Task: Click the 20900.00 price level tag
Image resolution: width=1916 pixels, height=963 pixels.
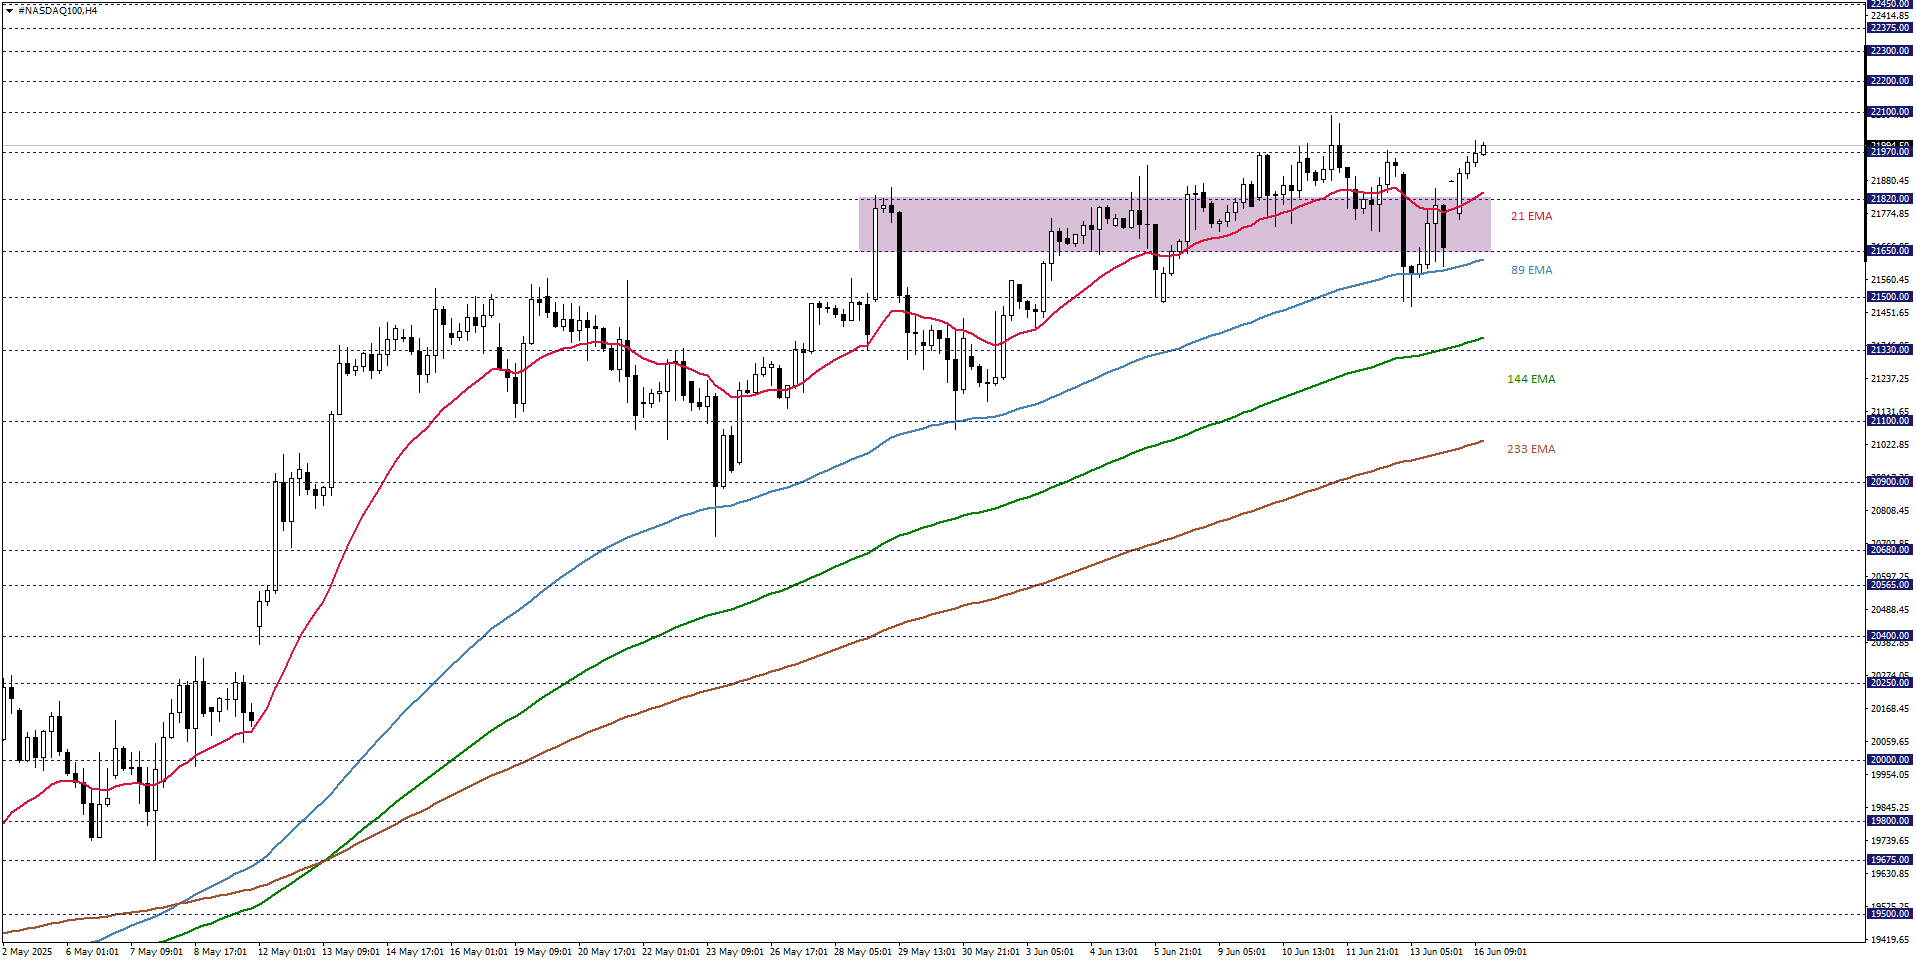Action: (x=1889, y=482)
